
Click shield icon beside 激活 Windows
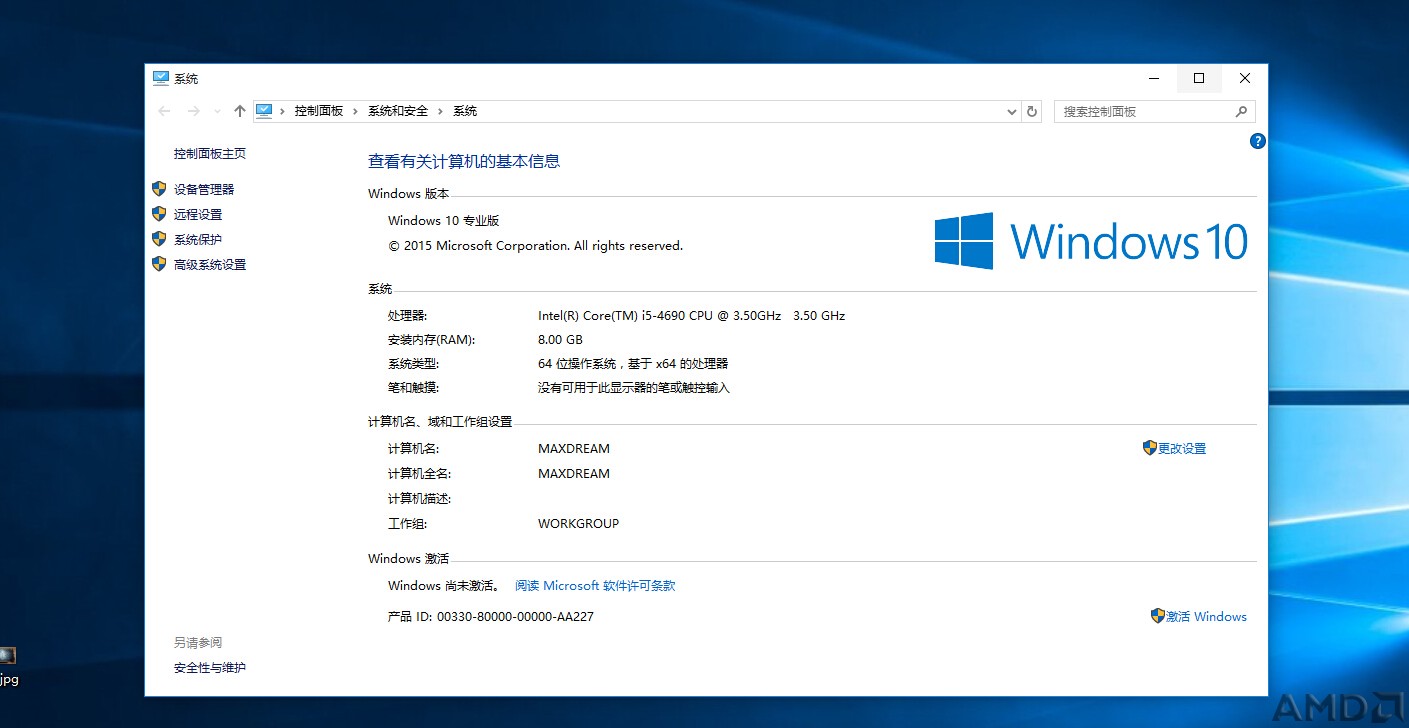click(1157, 616)
